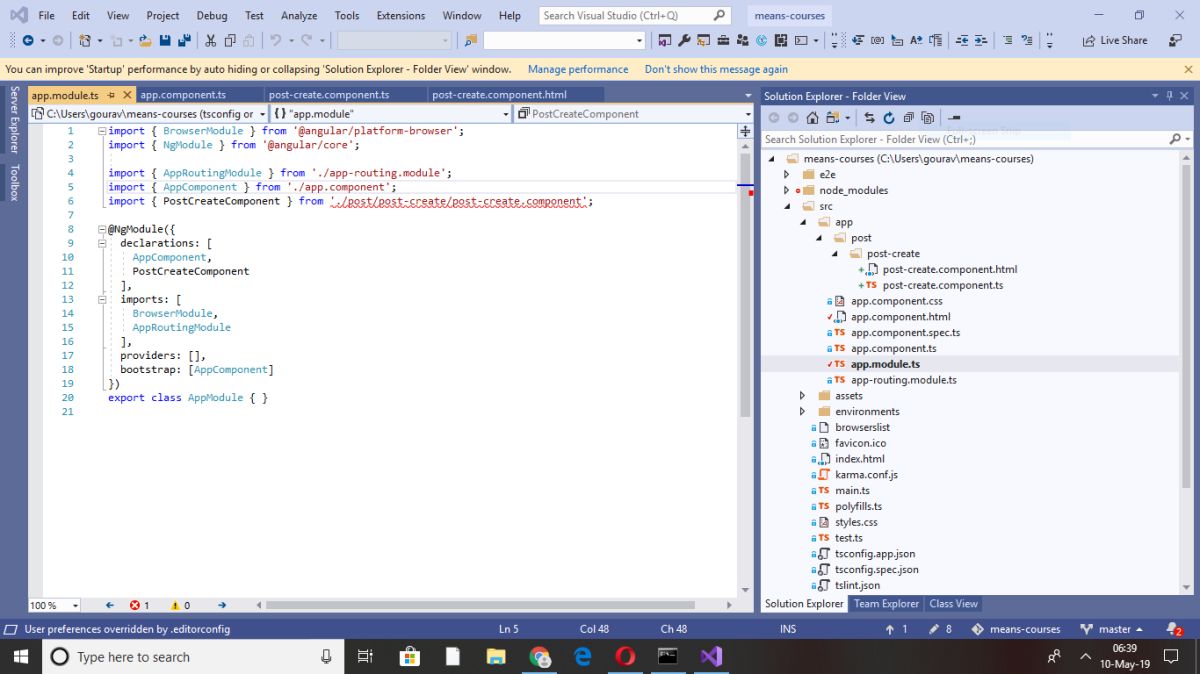Screen dimensions: 1200x674
Task: Open the Analyze menu
Action: pyautogui.click(x=299, y=15)
